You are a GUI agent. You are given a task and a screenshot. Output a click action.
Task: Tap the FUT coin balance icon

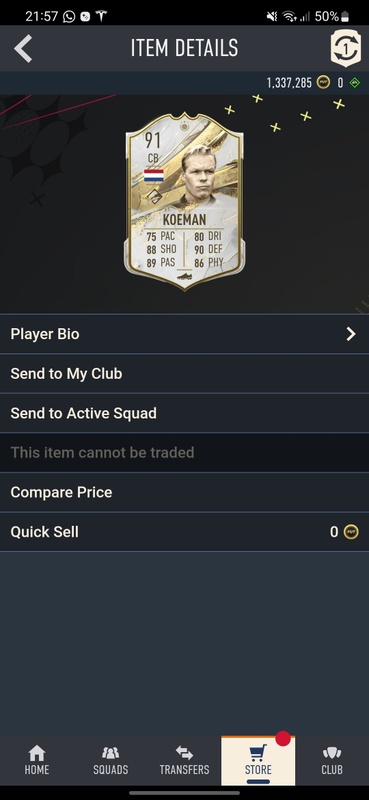tap(323, 83)
